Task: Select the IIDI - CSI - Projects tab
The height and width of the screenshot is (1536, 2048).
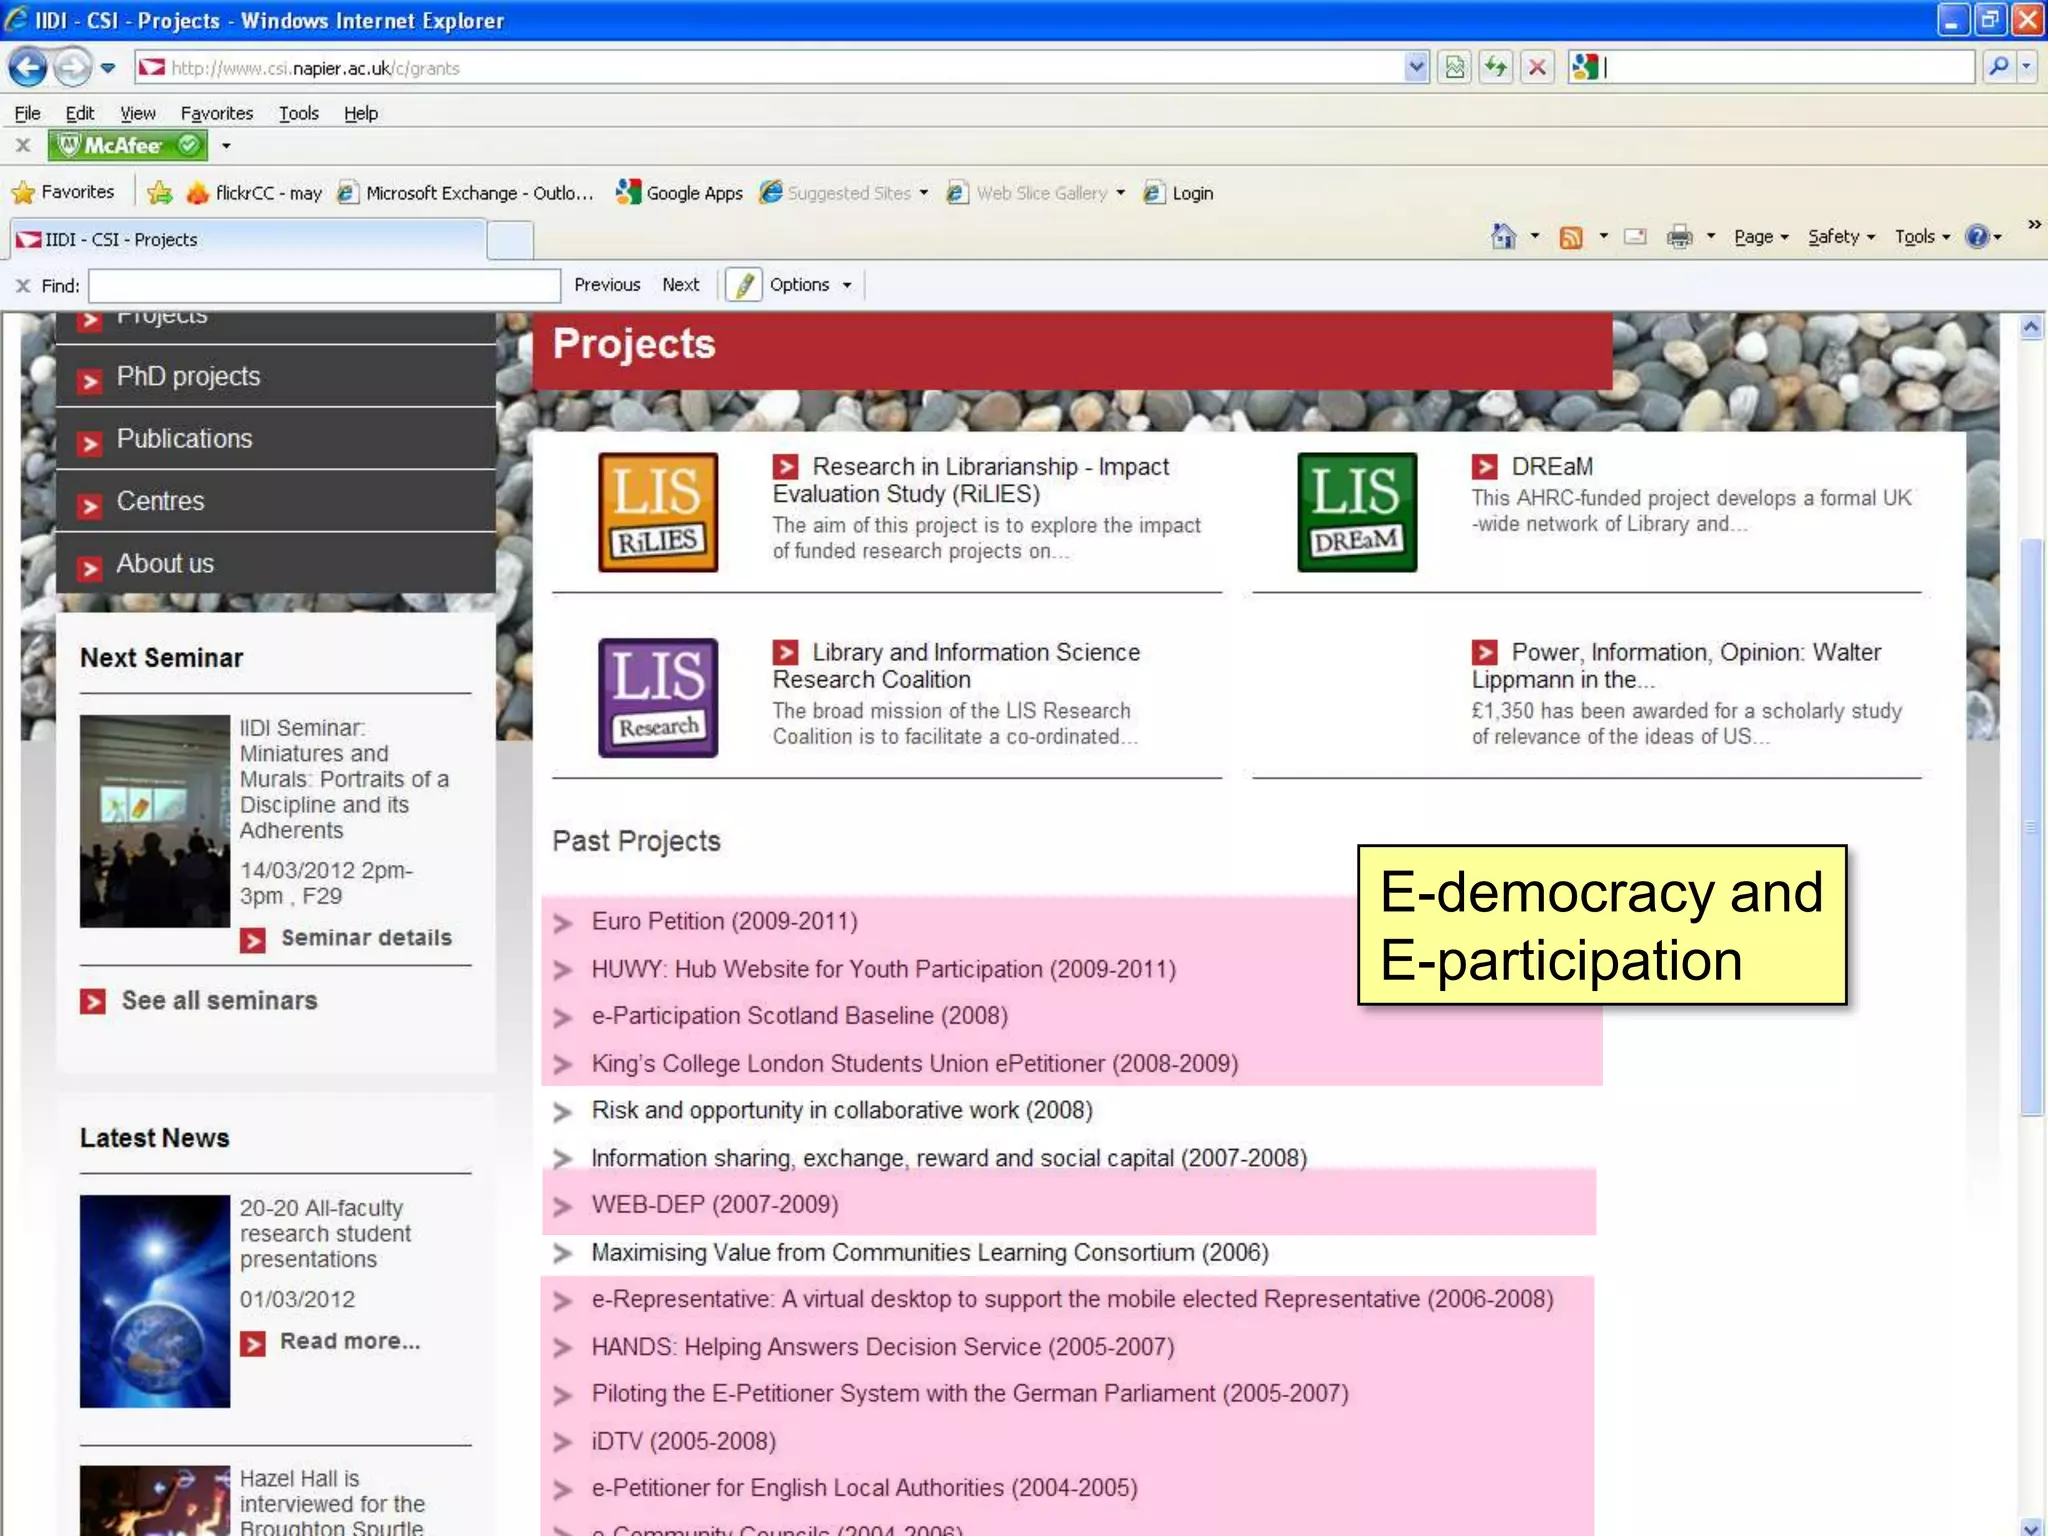Action: [x=248, y=240]
